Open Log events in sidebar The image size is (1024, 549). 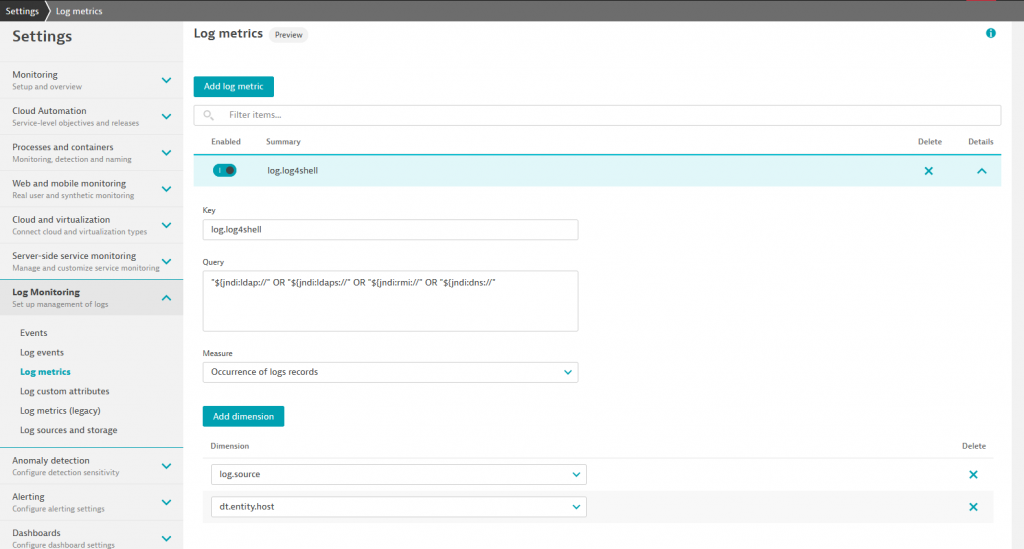coord(42,352)
